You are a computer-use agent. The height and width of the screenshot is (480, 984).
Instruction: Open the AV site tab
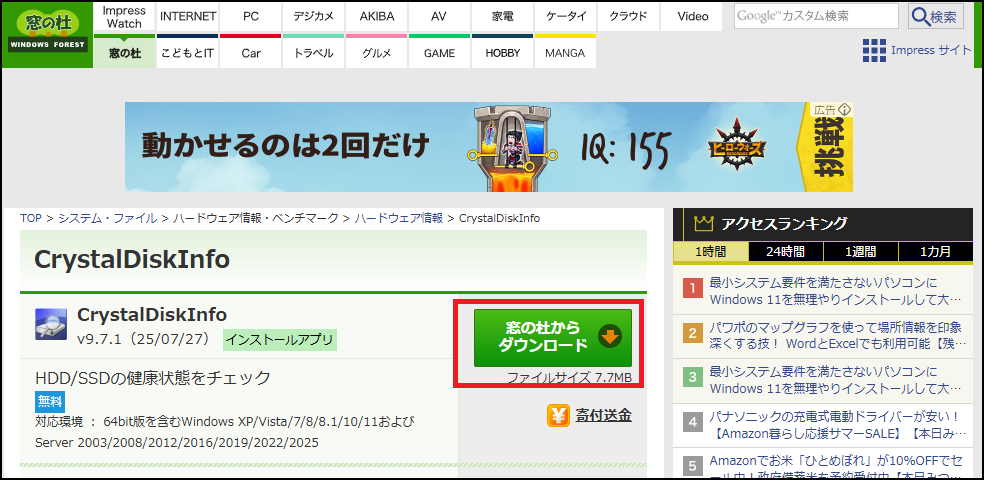[x=439, y=17]
